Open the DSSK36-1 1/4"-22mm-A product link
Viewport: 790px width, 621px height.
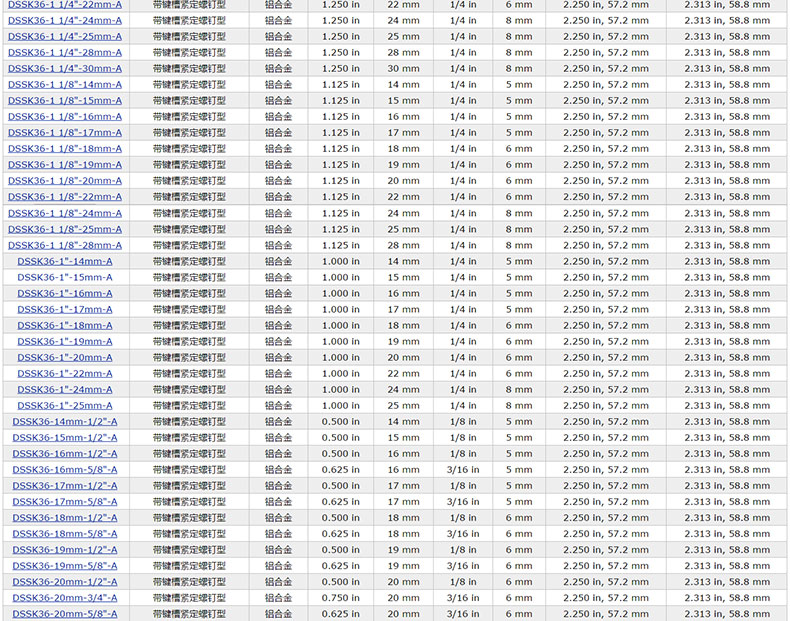point(65,4)
